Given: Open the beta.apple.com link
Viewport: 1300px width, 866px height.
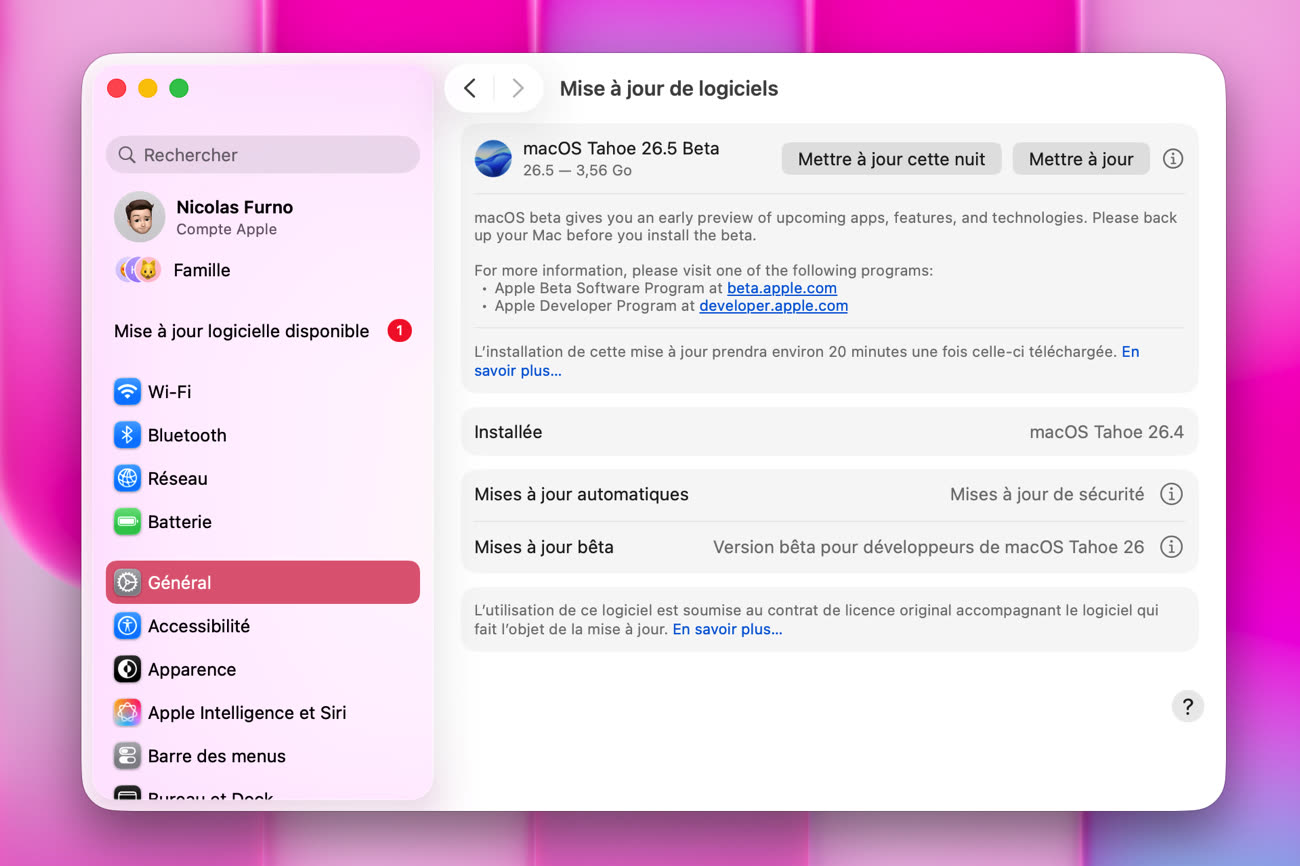Looking at the screenshot, I should 781,288.
